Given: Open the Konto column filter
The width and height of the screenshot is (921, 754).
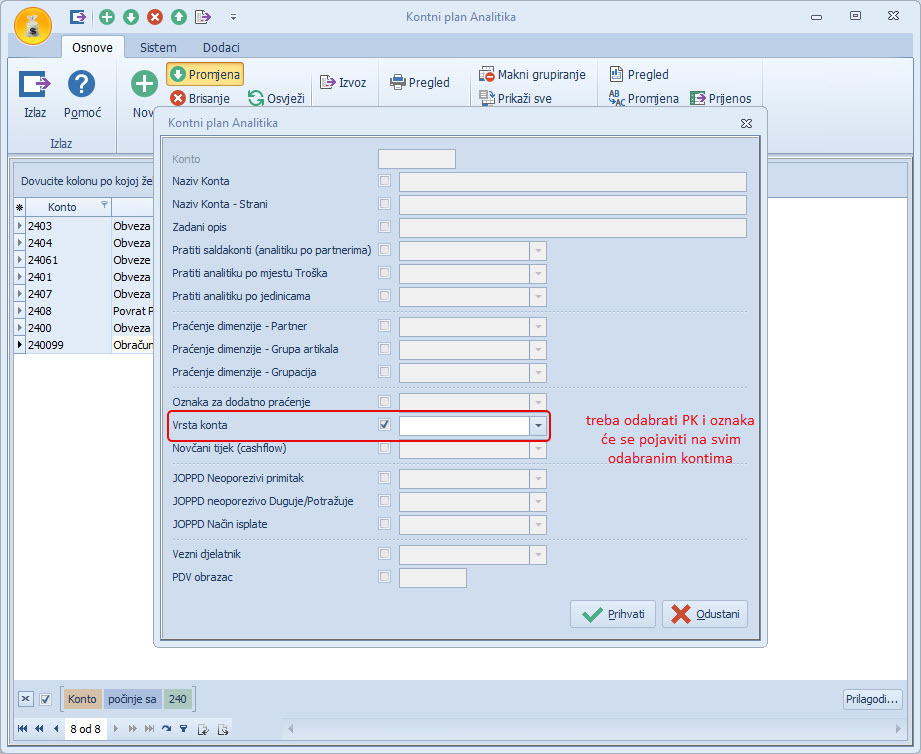Looking at the screenshot, I should (105, 204).
